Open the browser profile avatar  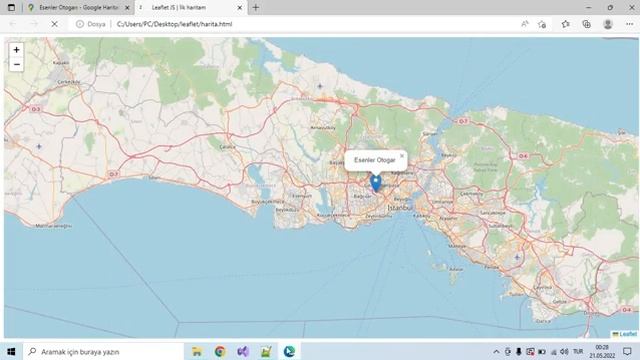tap(608, 24)
